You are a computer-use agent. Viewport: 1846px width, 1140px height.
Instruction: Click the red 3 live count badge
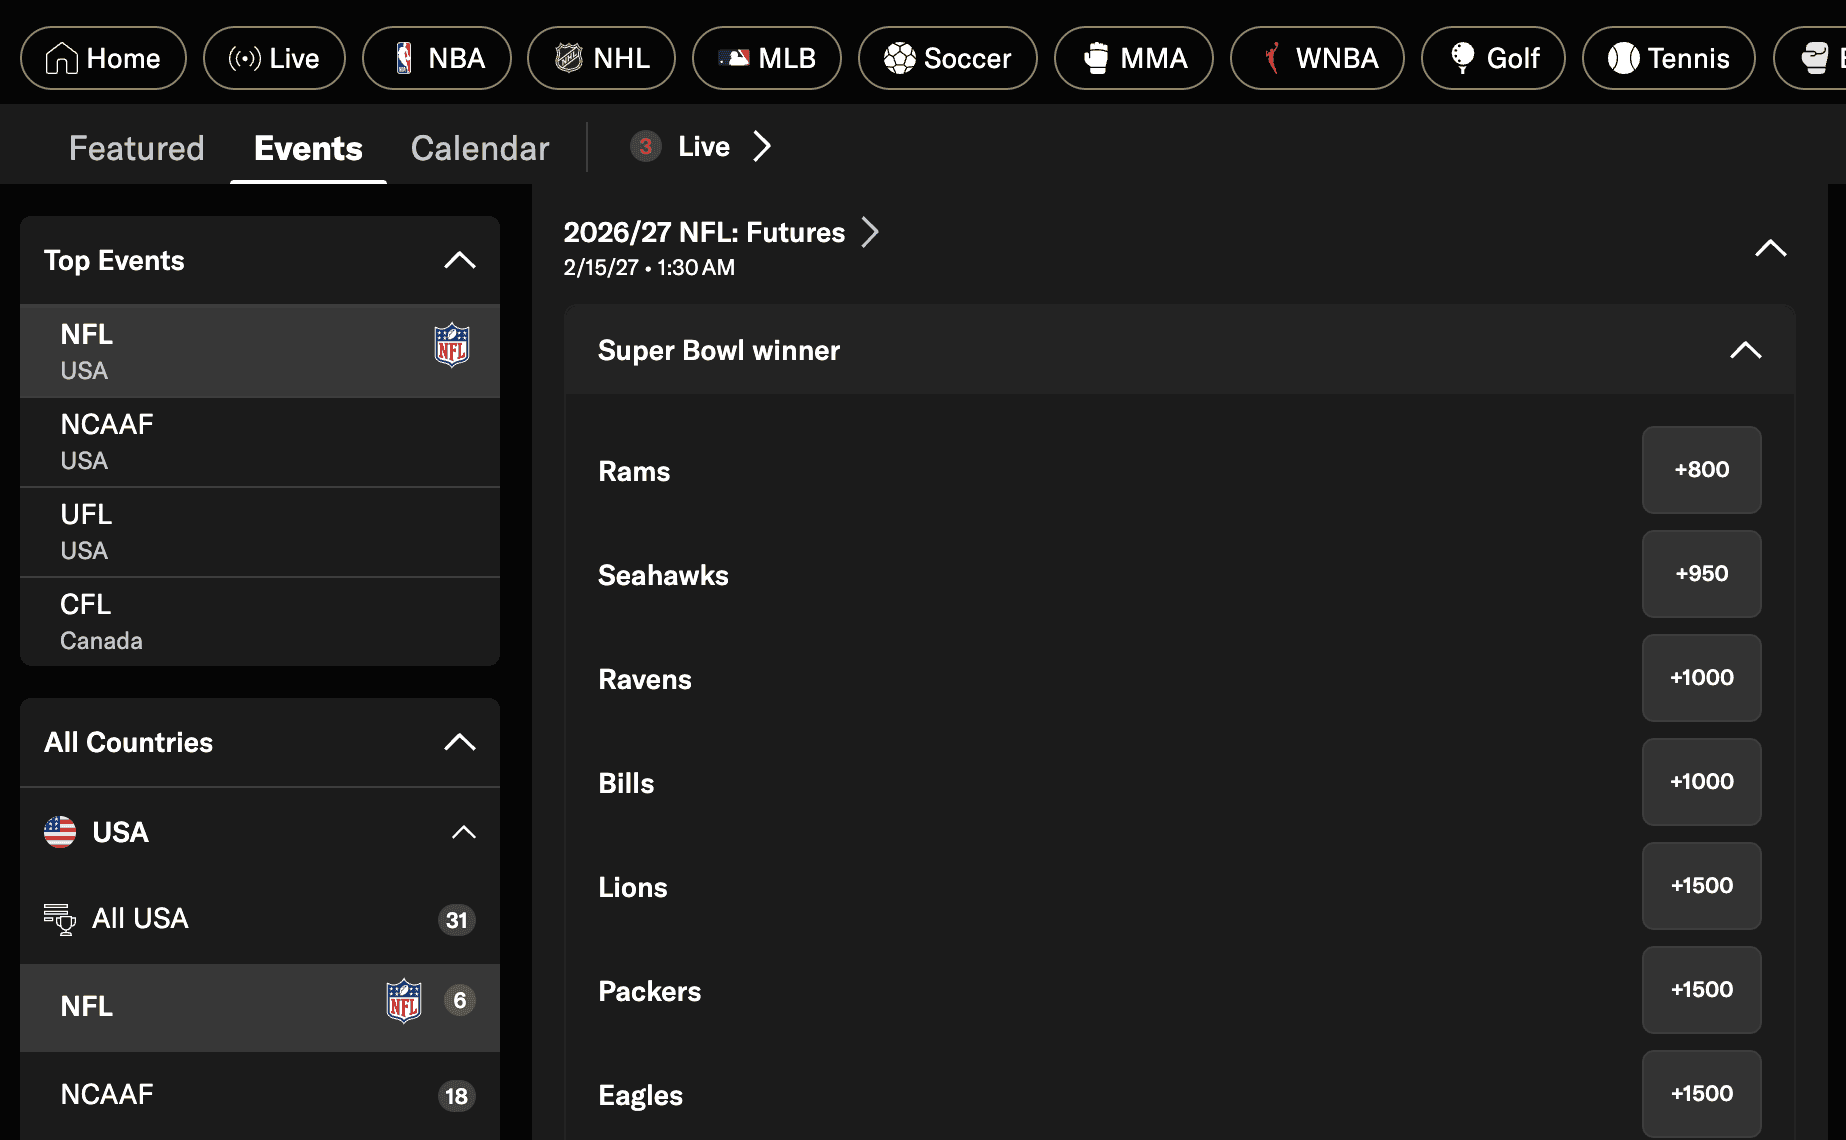coord(646,147)
